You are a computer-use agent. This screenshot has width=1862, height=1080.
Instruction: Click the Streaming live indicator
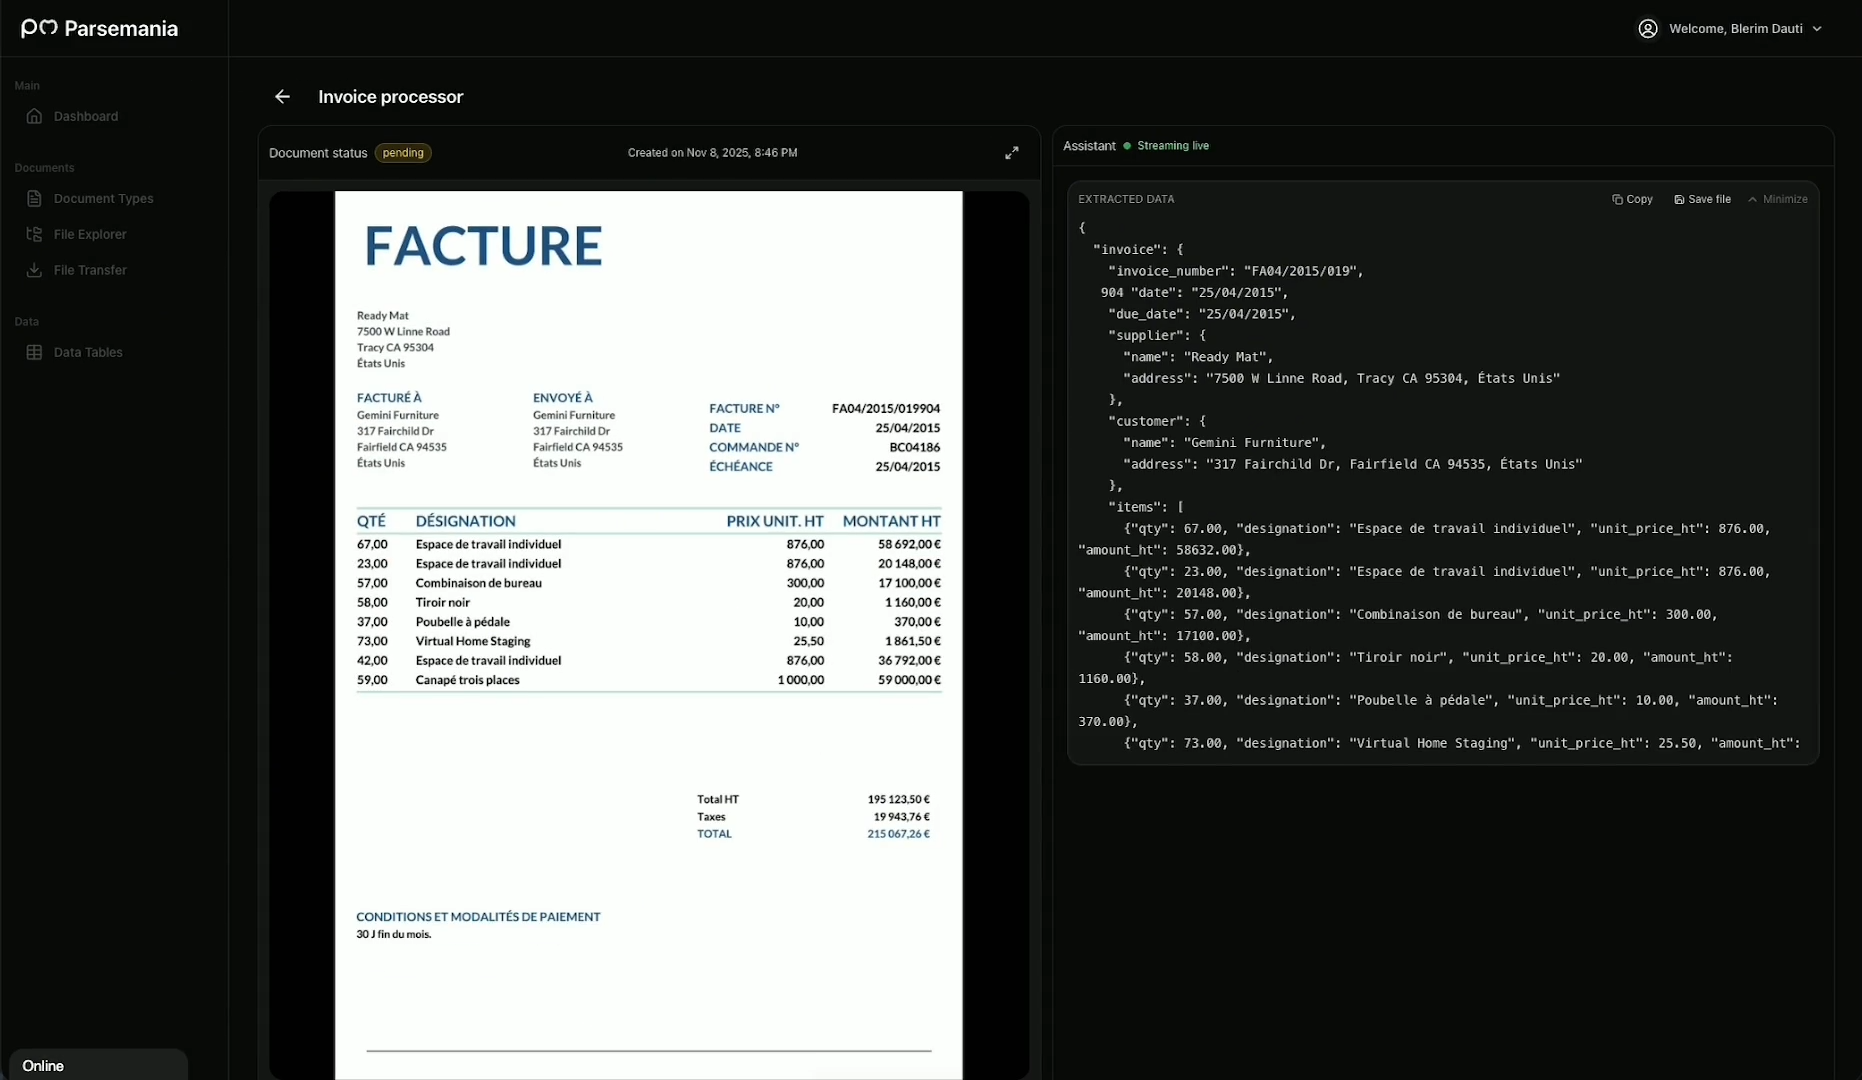1171,145
